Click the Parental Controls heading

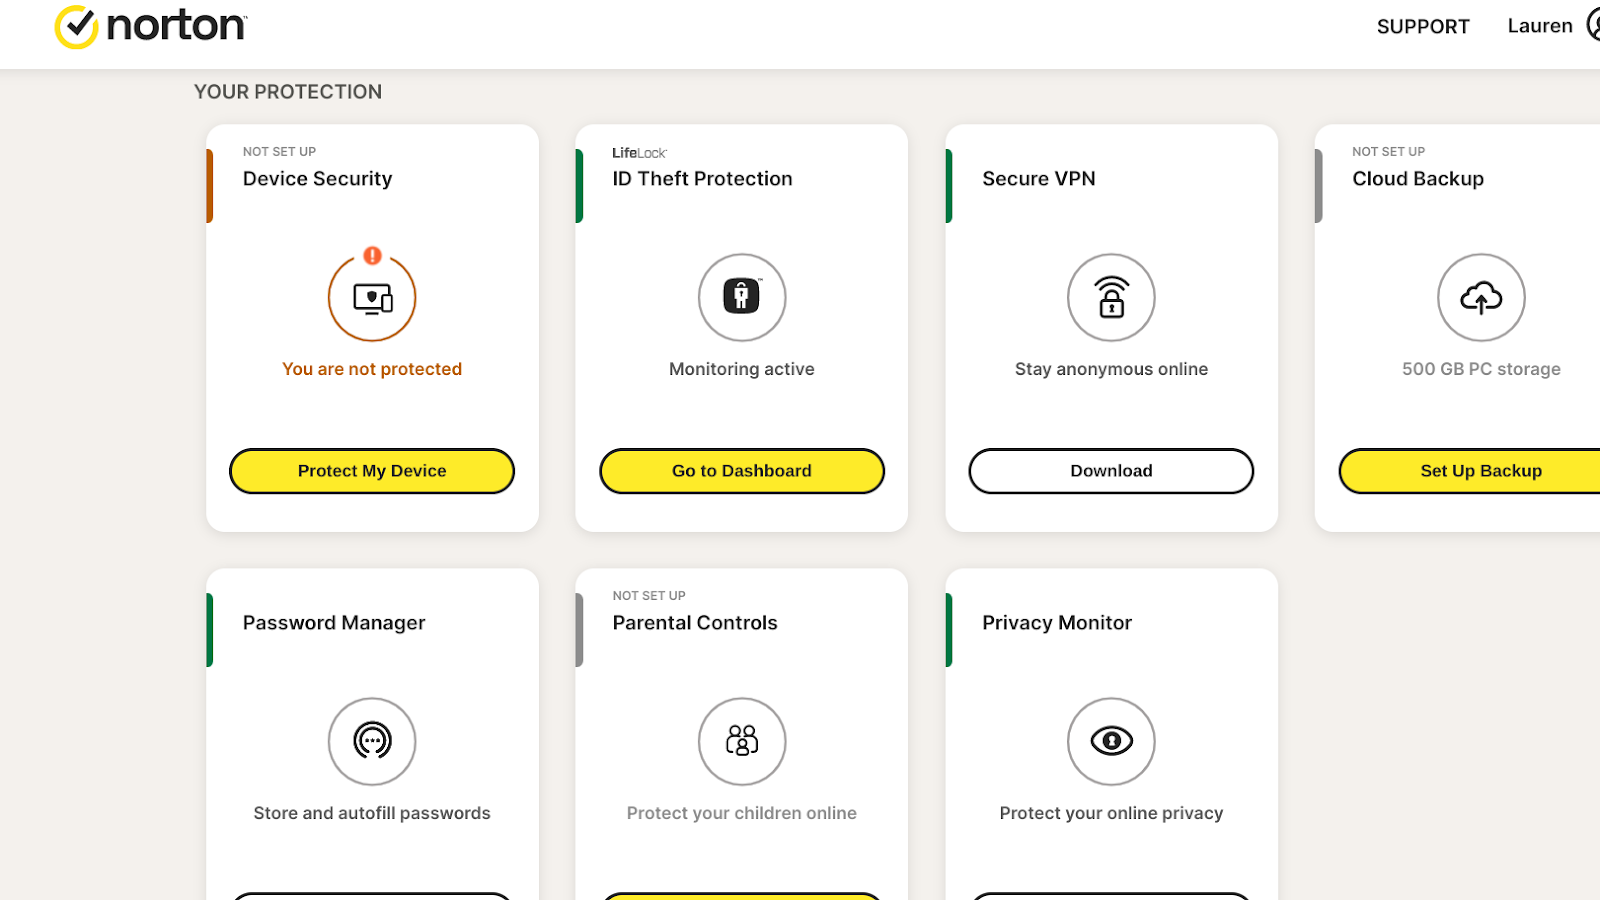(x=695, y=623)
